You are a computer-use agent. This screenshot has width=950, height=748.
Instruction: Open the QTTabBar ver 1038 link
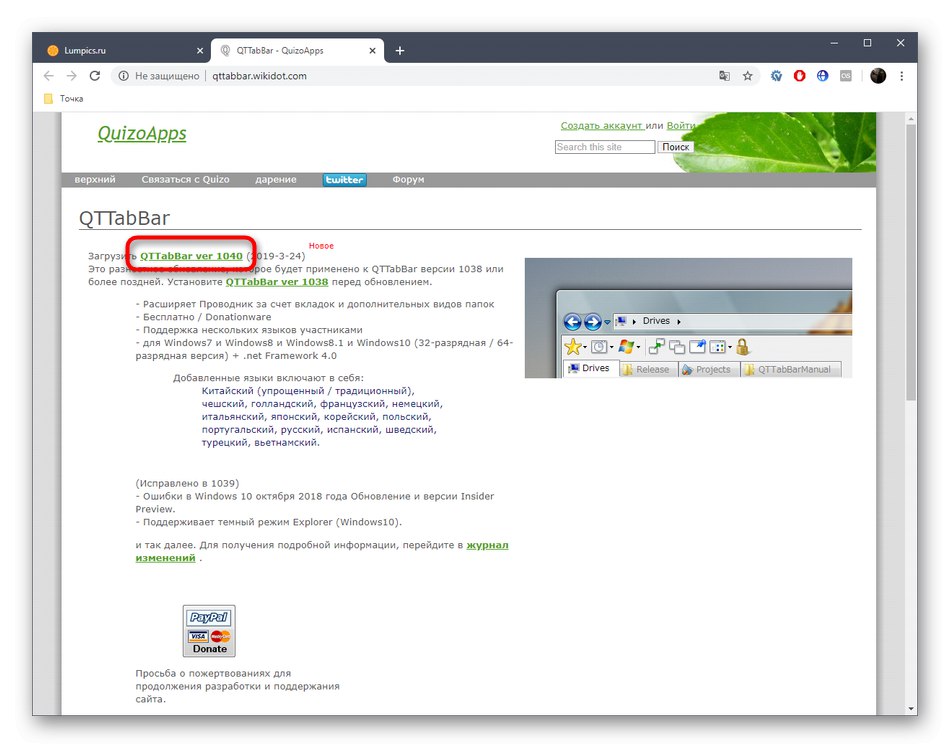point(277,282)
